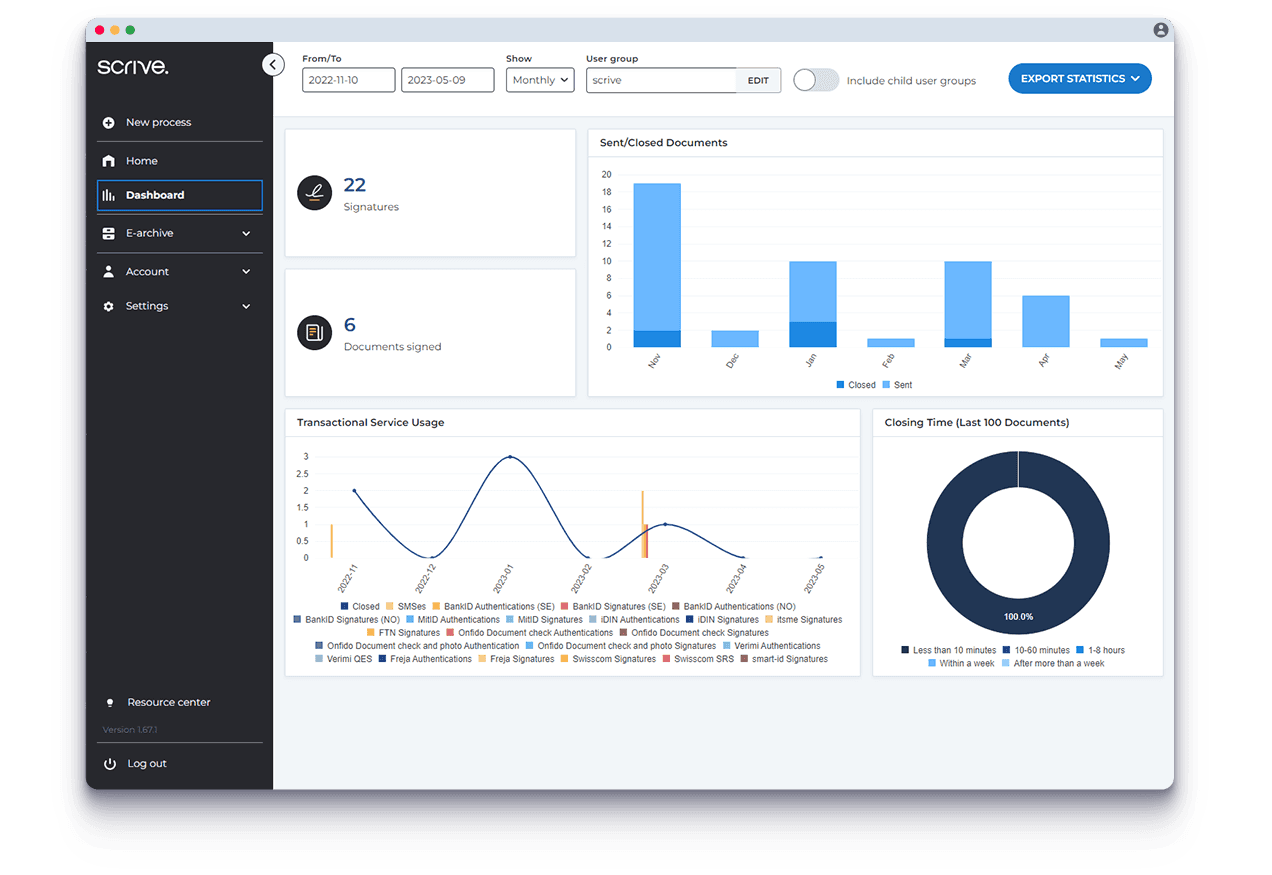The image size is (1272, 875).
Task: Click the Log out power icon
Action: coord(110,763)
